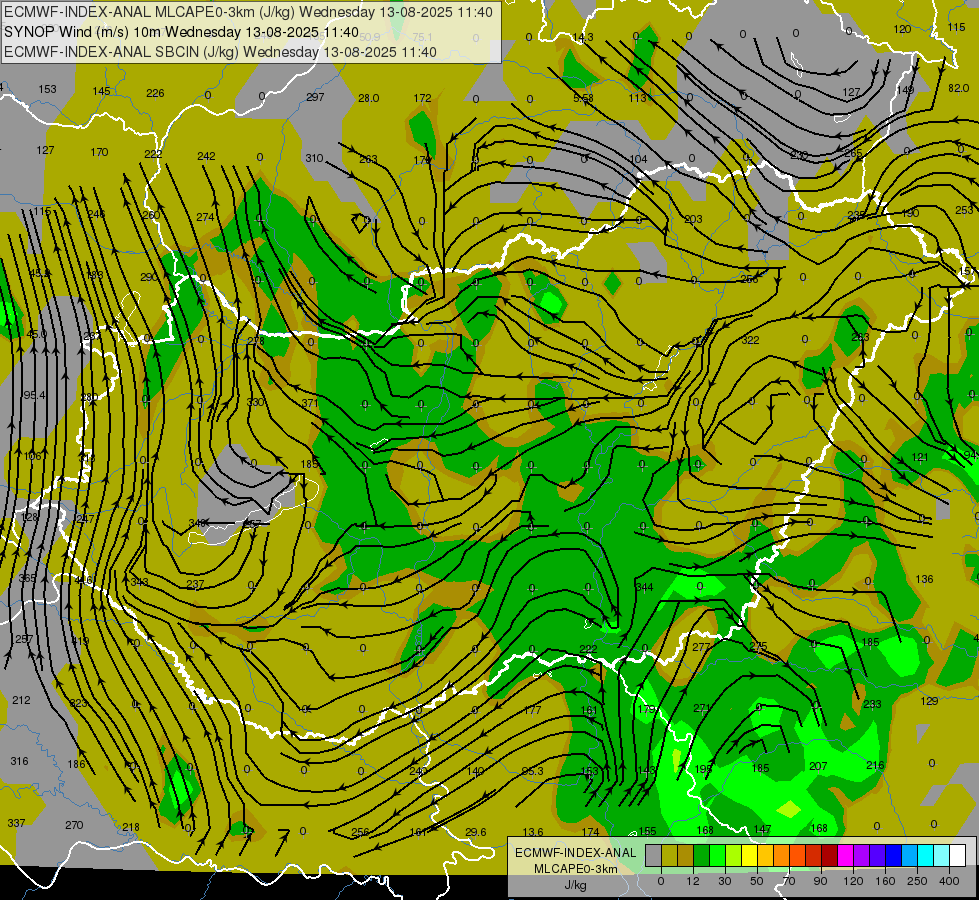Click the SBCIN value 322
The height and width of the screenshot is (900, 979).
pyautogui.click(x=750, y=340)
